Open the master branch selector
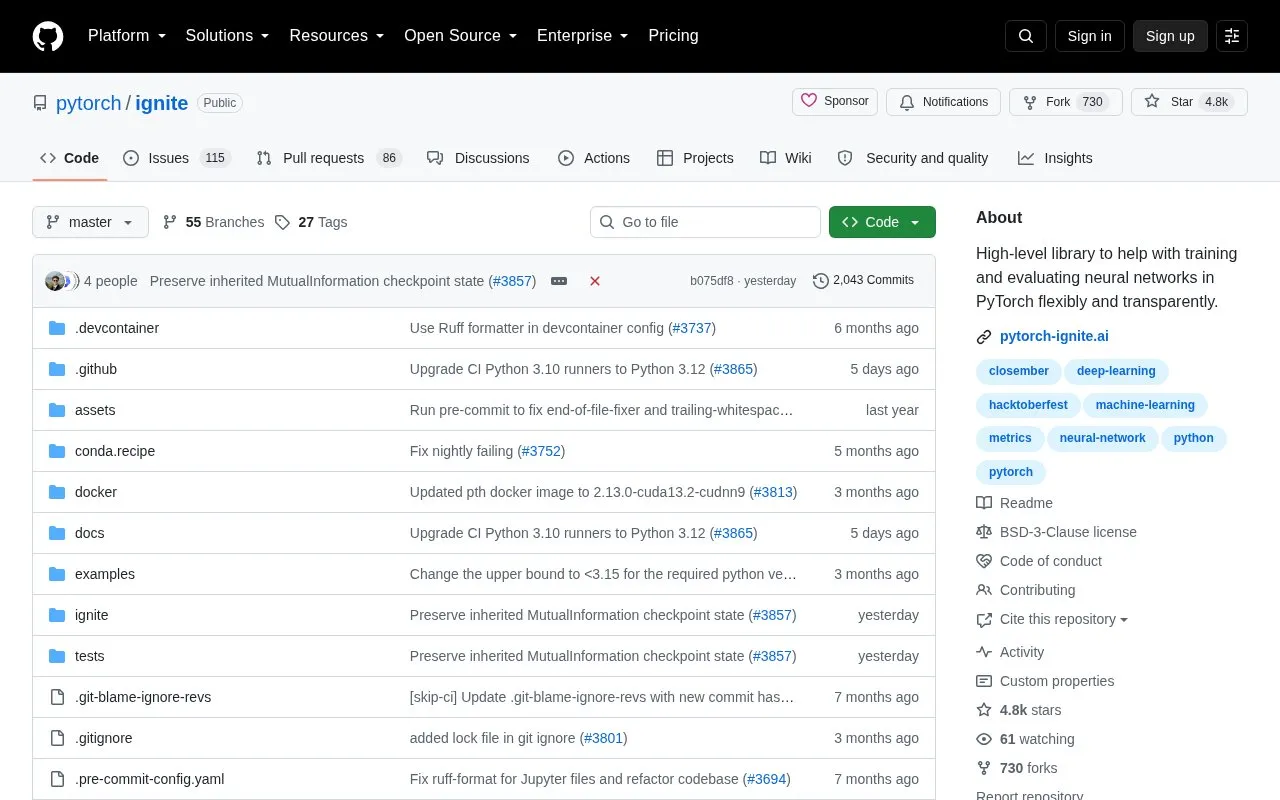Screen dimensions: 1280x800 click(x=90, y=222)
